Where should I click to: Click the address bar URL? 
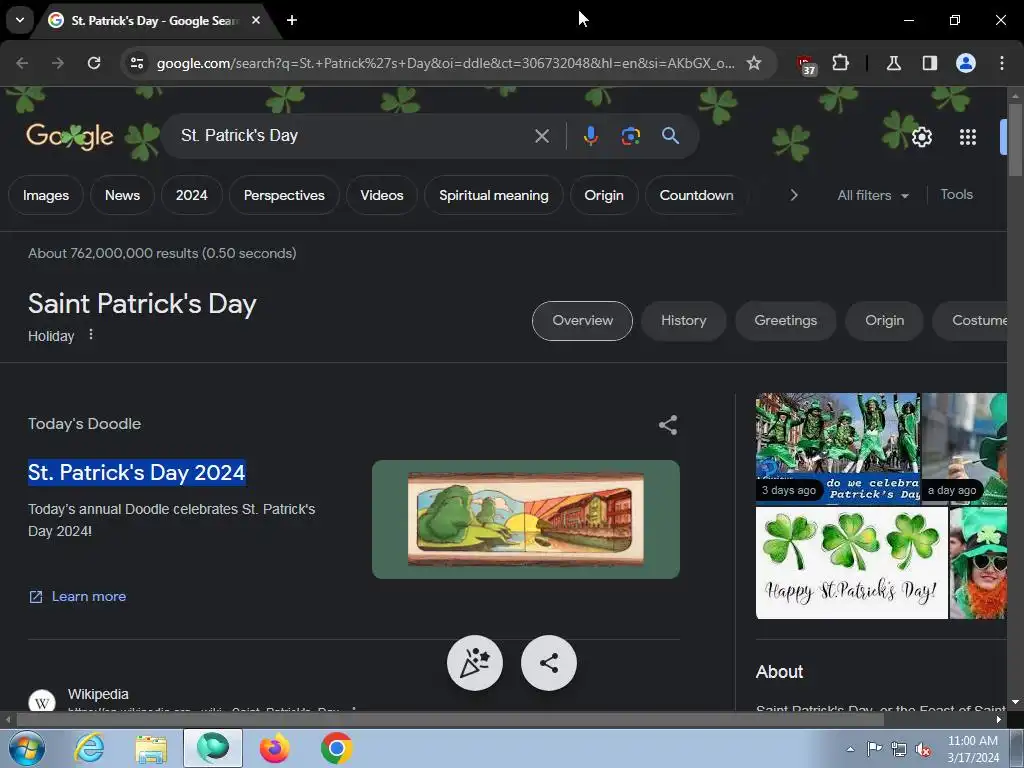pos(445,63)
